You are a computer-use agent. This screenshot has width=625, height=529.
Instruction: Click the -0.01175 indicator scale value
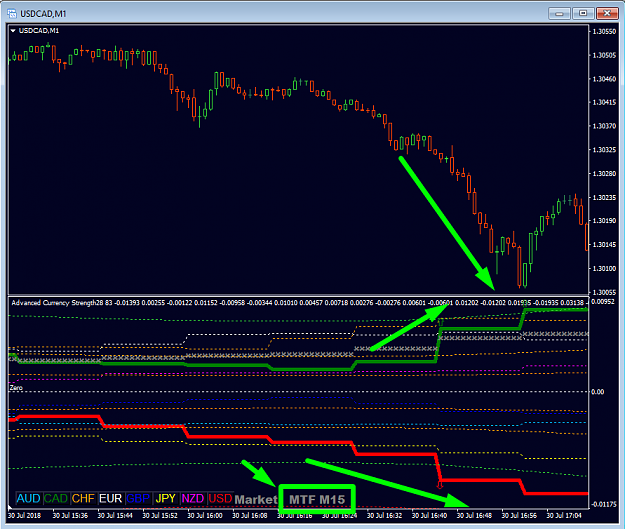(603, 504)
